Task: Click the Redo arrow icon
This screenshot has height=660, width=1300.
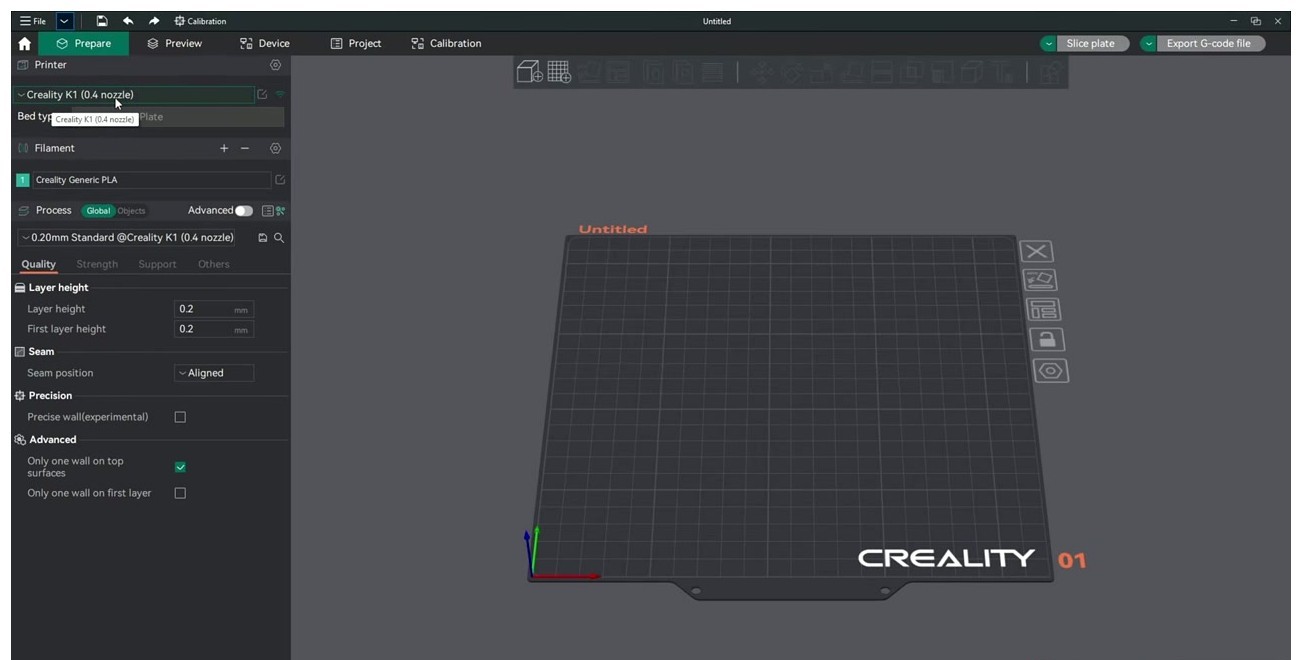Action: pos(154,21)
